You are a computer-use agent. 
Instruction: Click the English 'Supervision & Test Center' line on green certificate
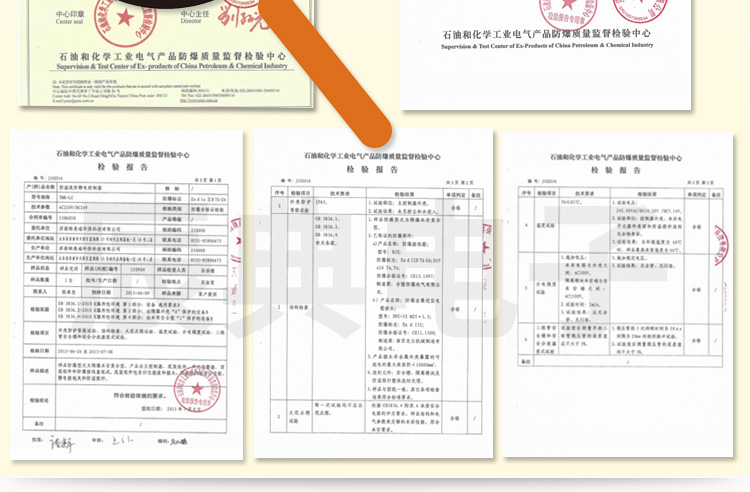pyautogui.click(x=172, y=66)
